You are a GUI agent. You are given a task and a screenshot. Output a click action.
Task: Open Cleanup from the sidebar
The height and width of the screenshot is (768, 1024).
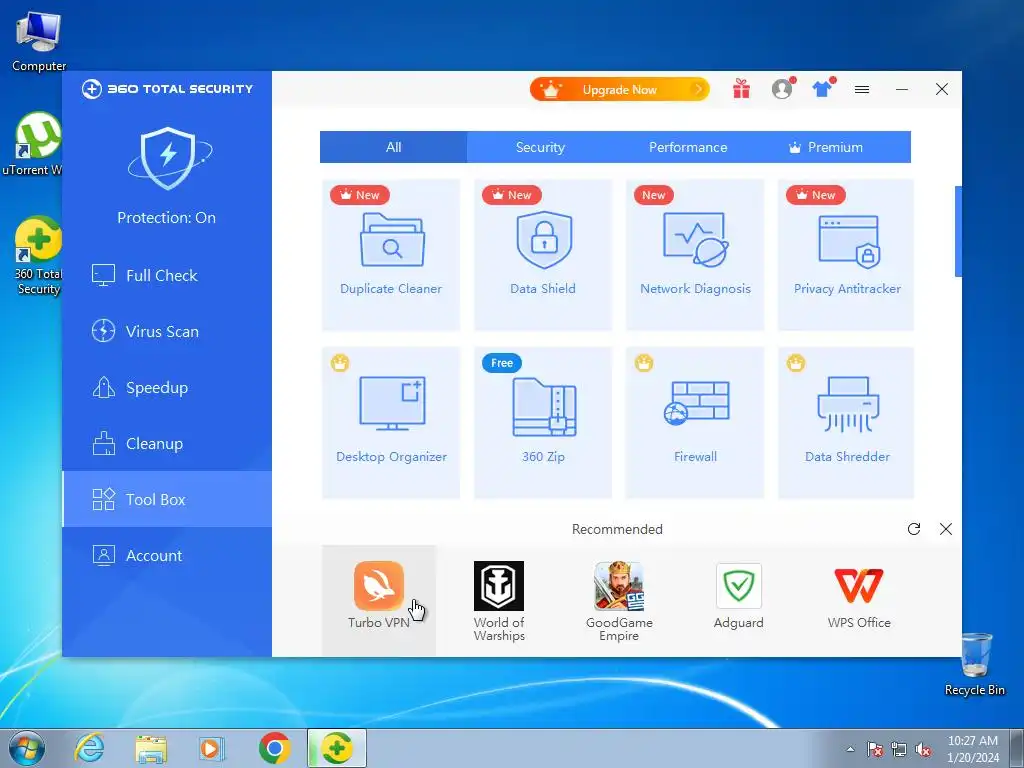tap(167, 444)
